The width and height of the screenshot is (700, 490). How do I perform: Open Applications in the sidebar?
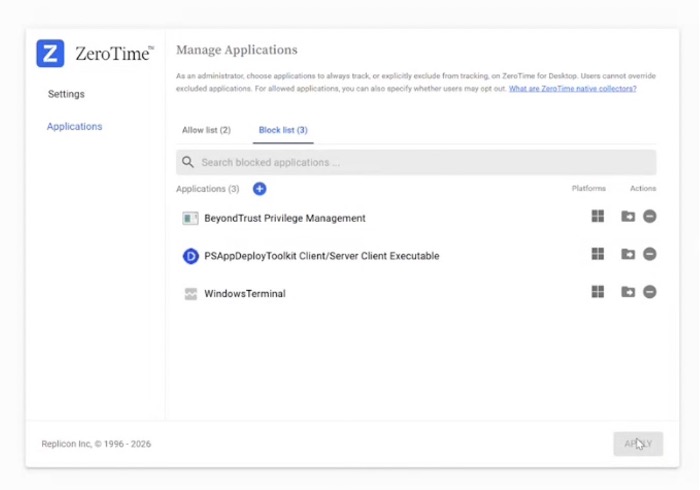point(75,127)
